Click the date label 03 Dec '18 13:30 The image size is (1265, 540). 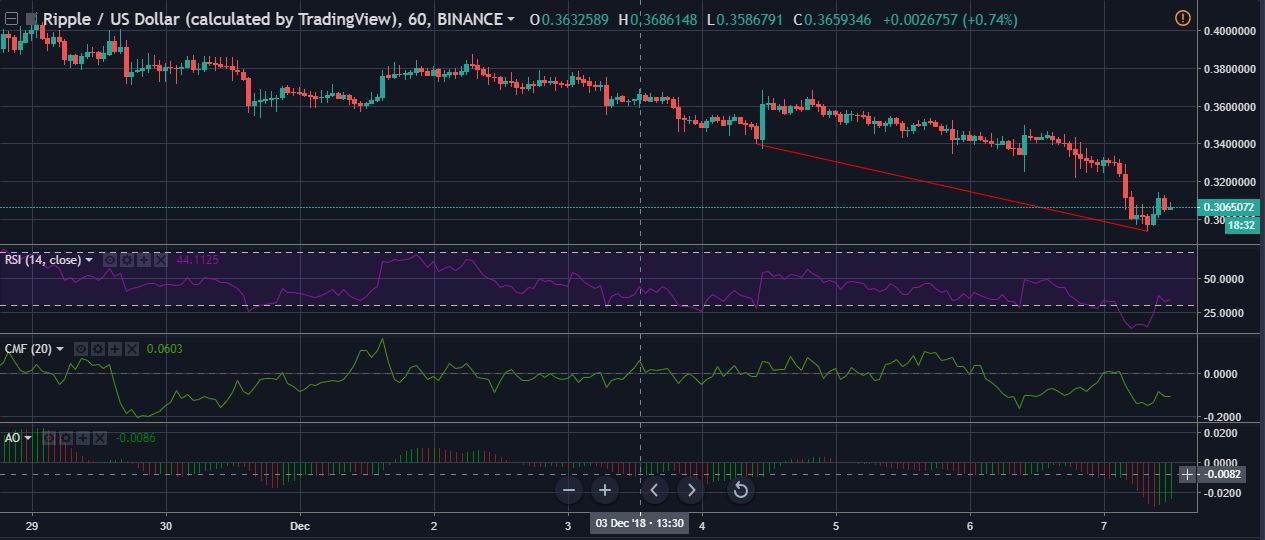pyautogui.click(x=639, y=524)
